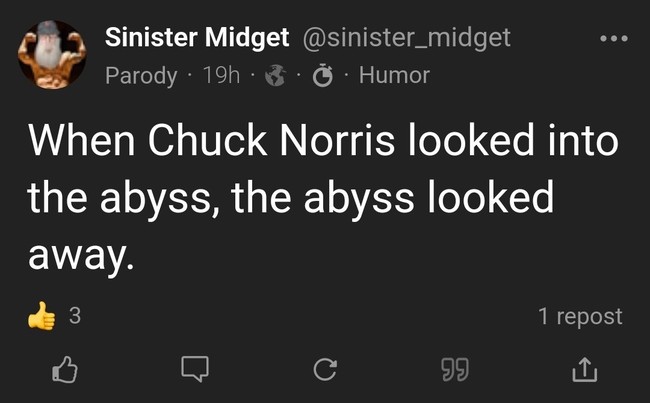Select the Humor category tag
Viewport: 650px width, 403px height.
coord(393,75)
